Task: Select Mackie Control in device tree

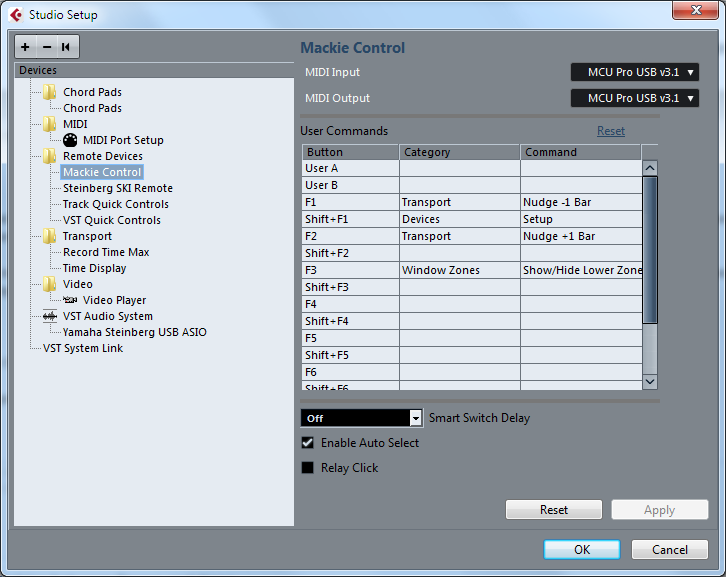Action: pyautogui.click(x=102, y=172)
